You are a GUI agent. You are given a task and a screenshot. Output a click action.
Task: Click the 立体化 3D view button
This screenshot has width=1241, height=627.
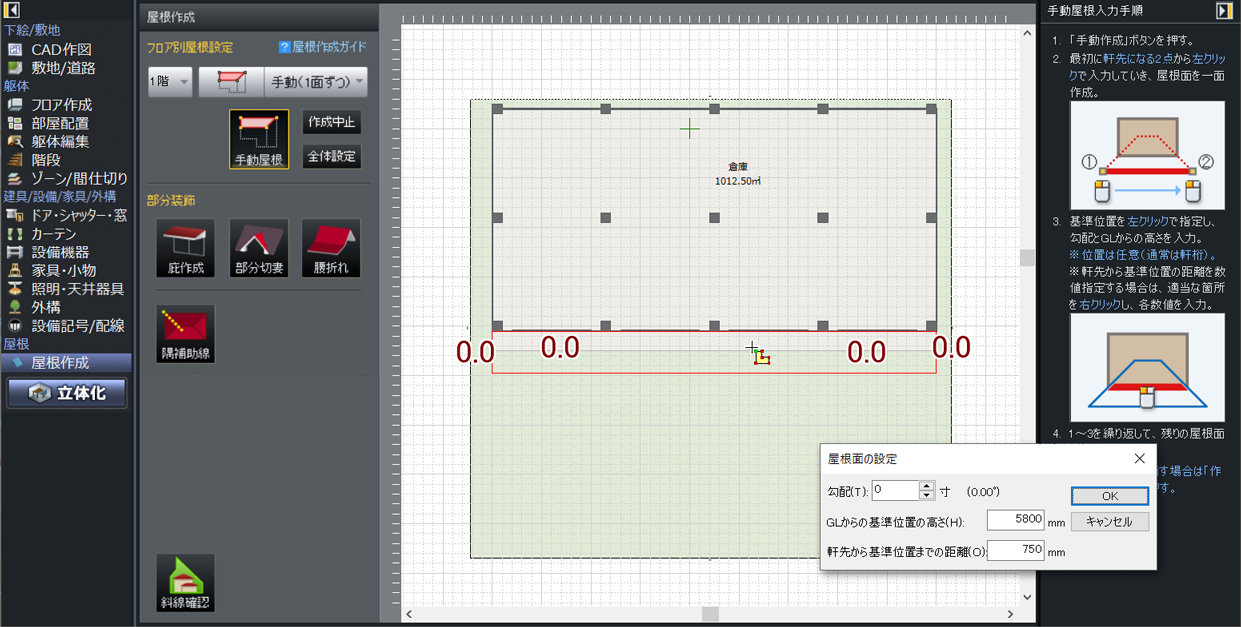point(68,393)
